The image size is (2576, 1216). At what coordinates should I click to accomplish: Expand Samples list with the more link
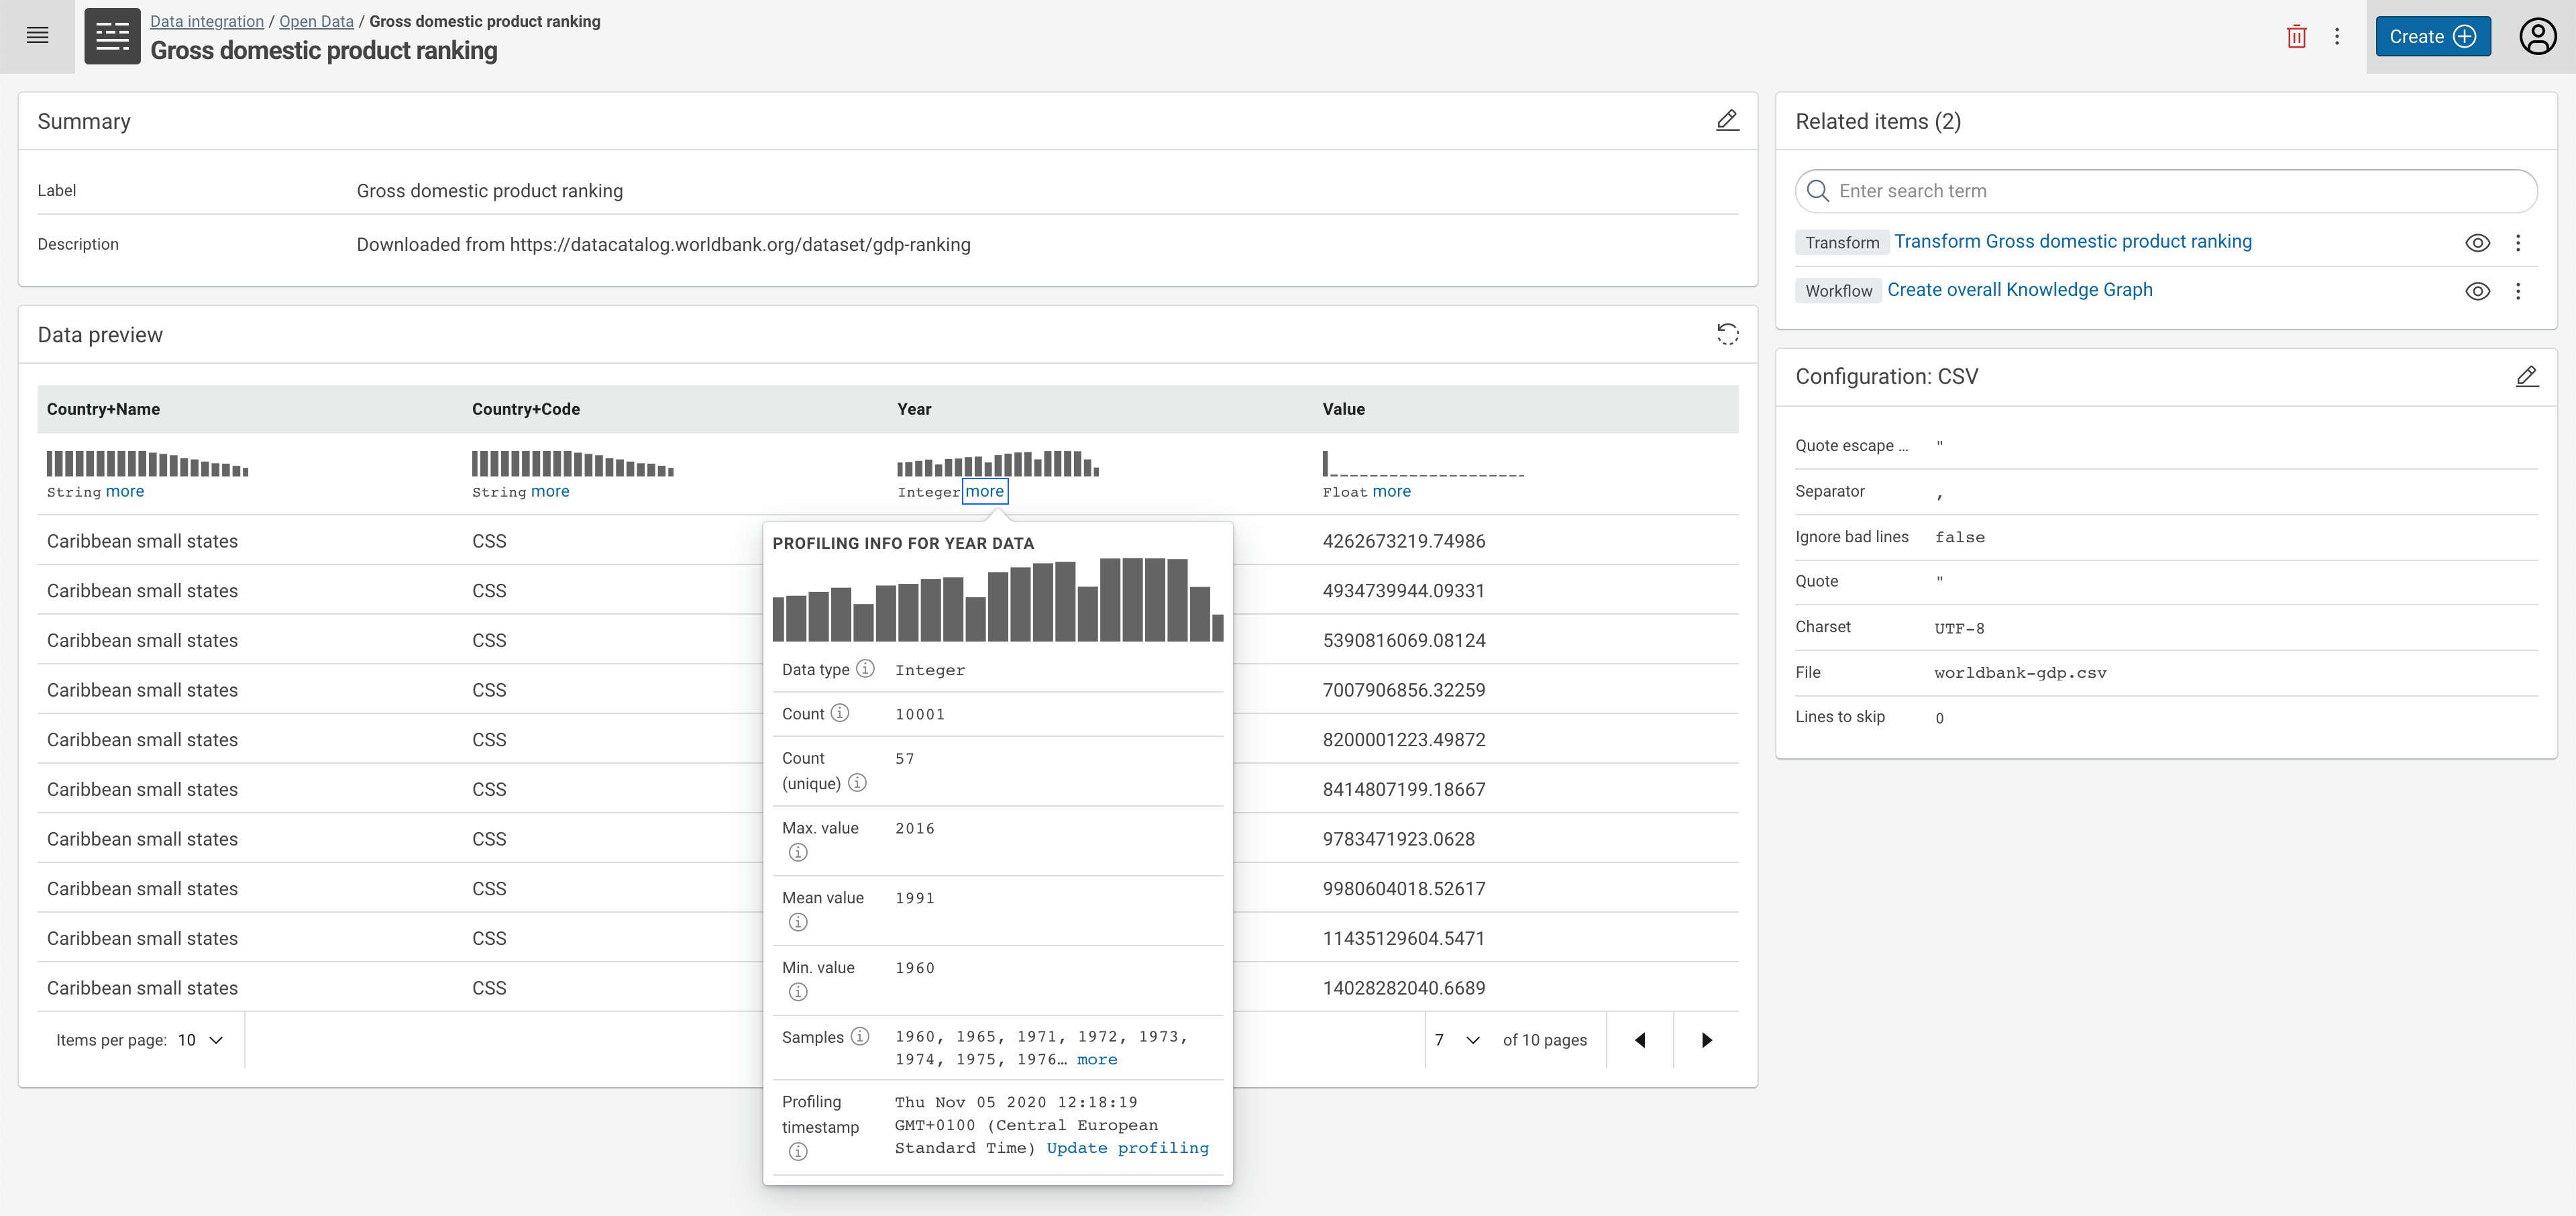coord(1096,1059)
